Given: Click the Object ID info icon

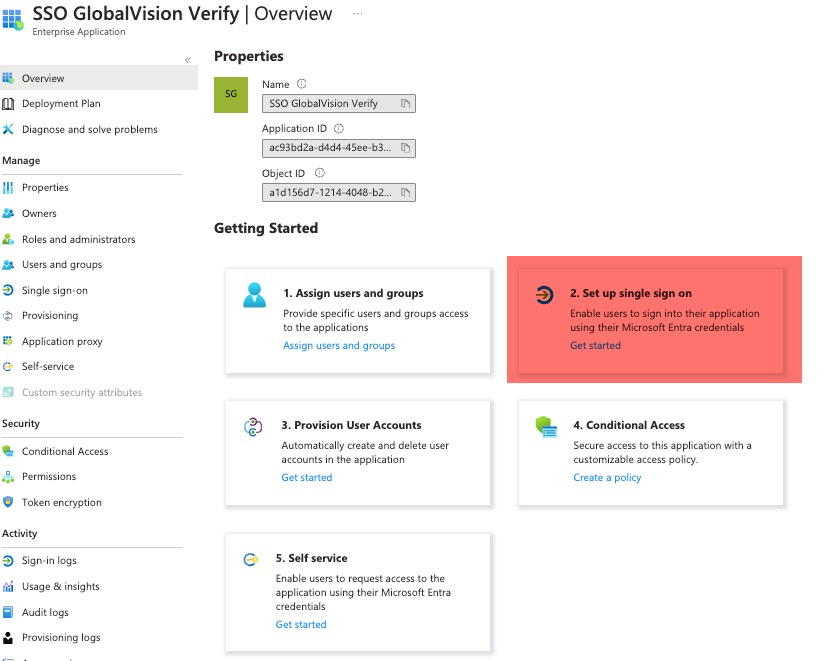Looking at the screenshot, I should [320, 173].
